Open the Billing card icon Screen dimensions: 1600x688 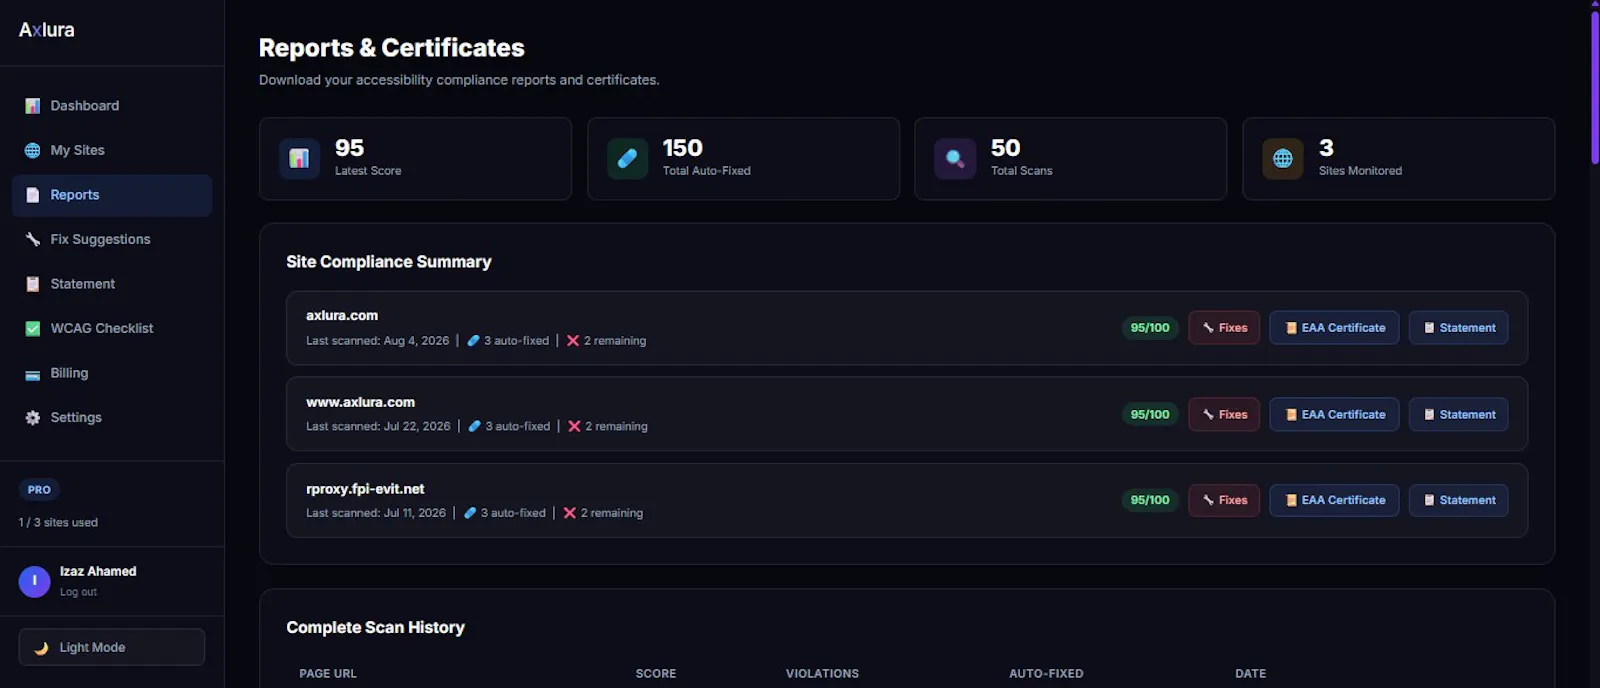[33, 373]
